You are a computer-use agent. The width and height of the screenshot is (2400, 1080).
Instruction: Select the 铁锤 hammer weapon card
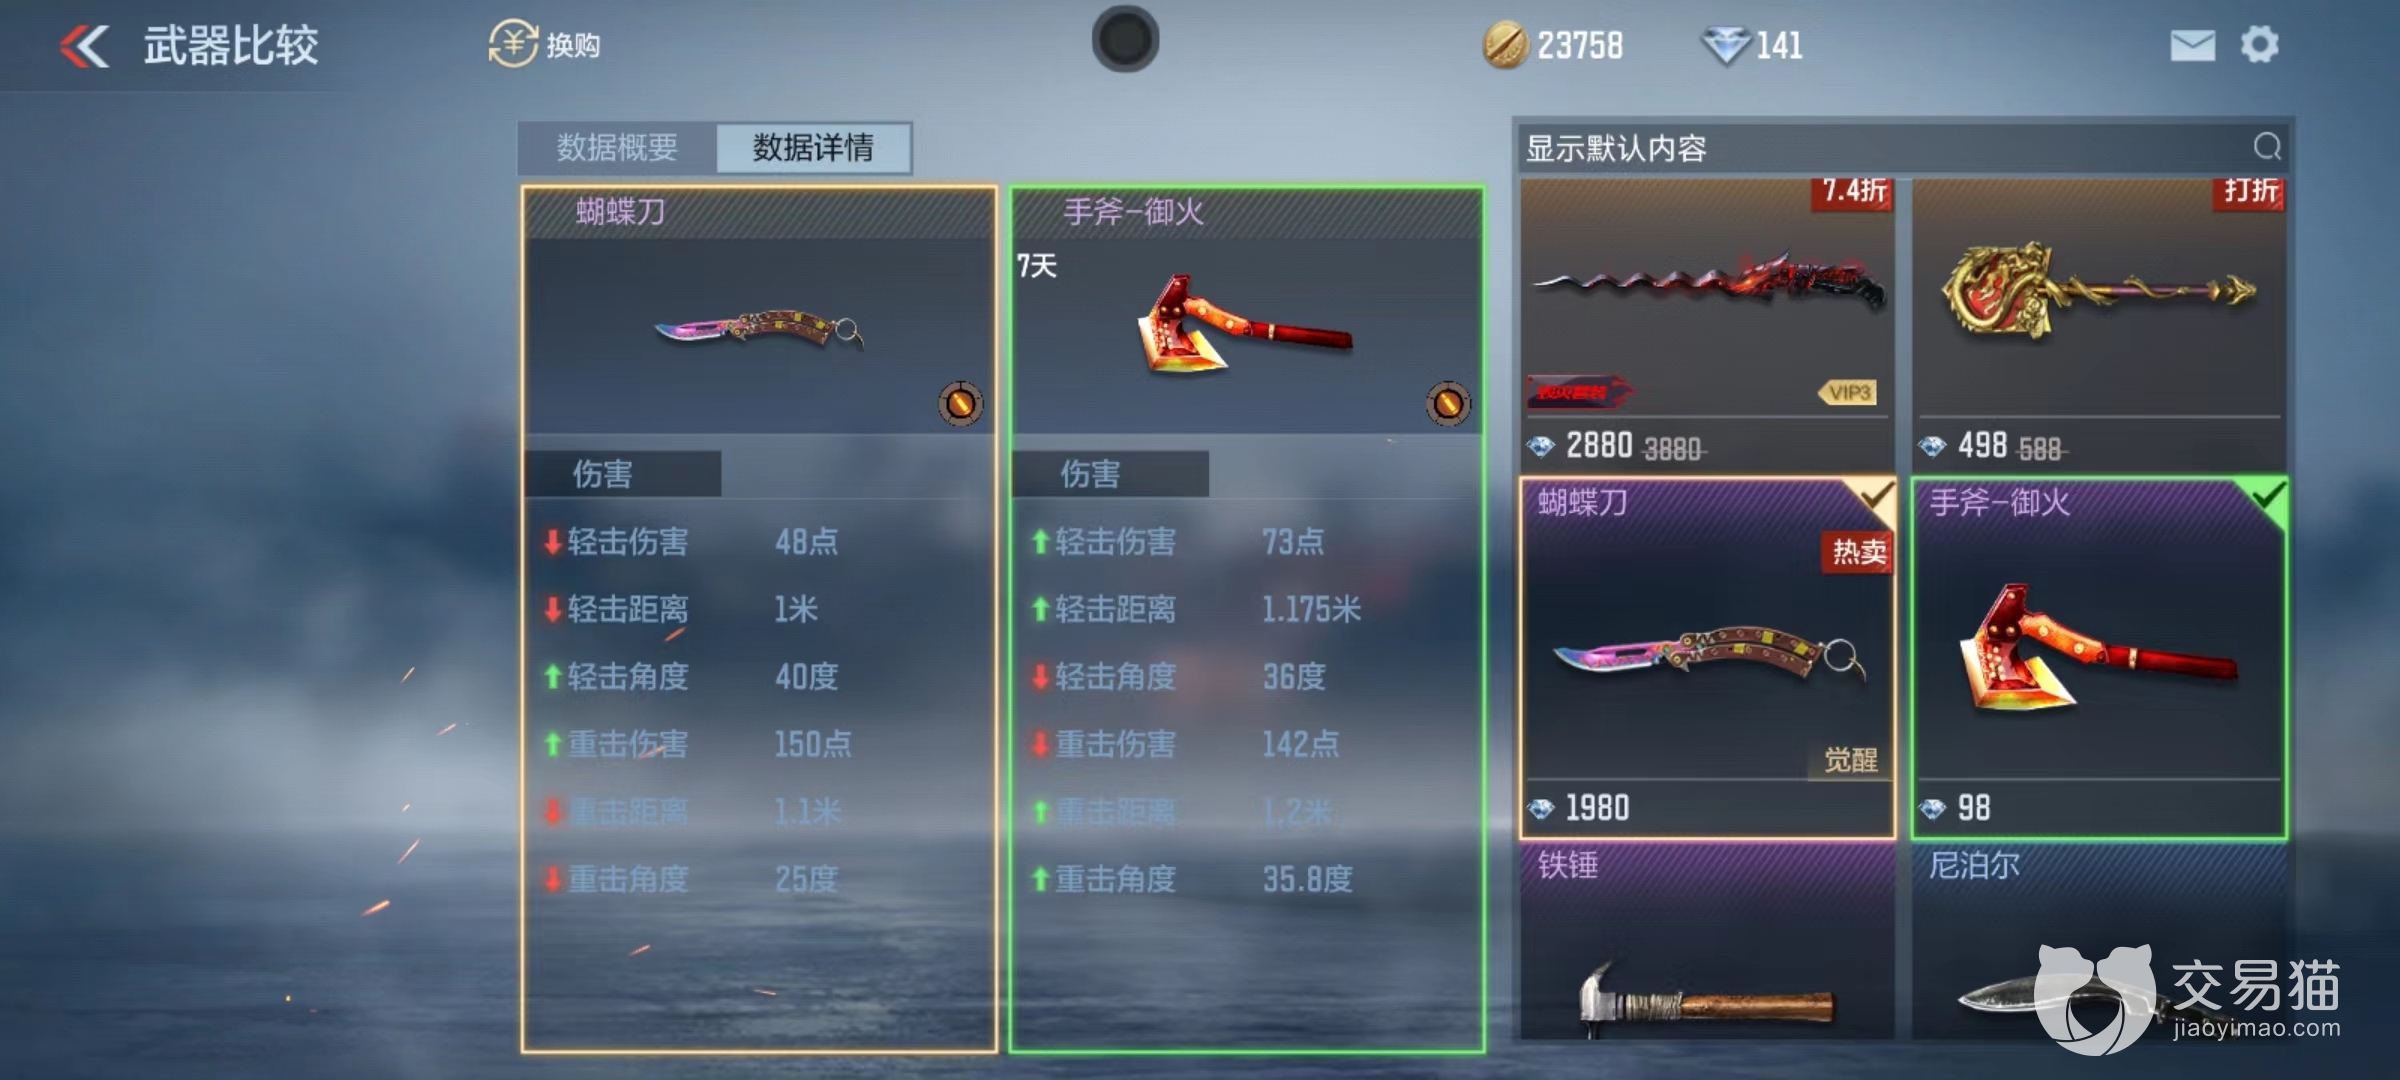point(1707,942)
